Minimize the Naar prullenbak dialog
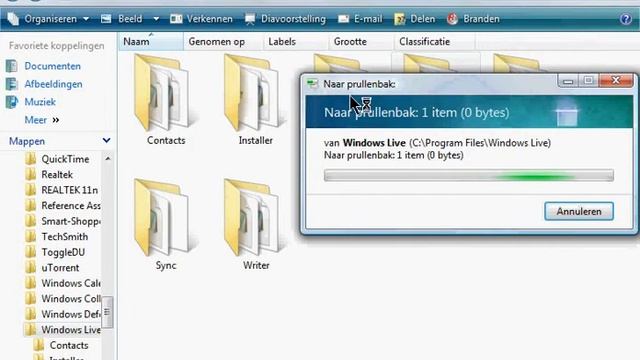Viewport: 640px width, 360px height. pyautogui.click(x=568, y=81)
